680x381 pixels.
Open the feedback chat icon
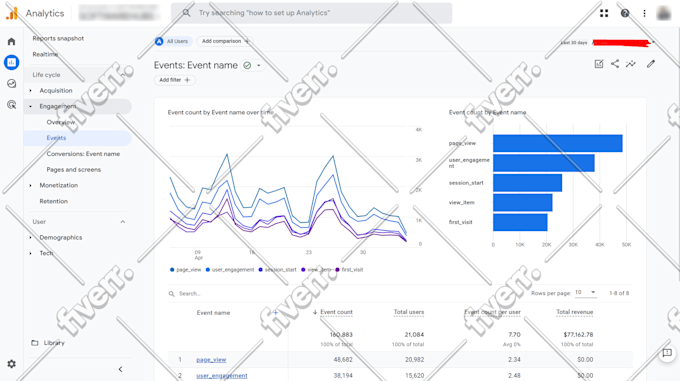667,353
